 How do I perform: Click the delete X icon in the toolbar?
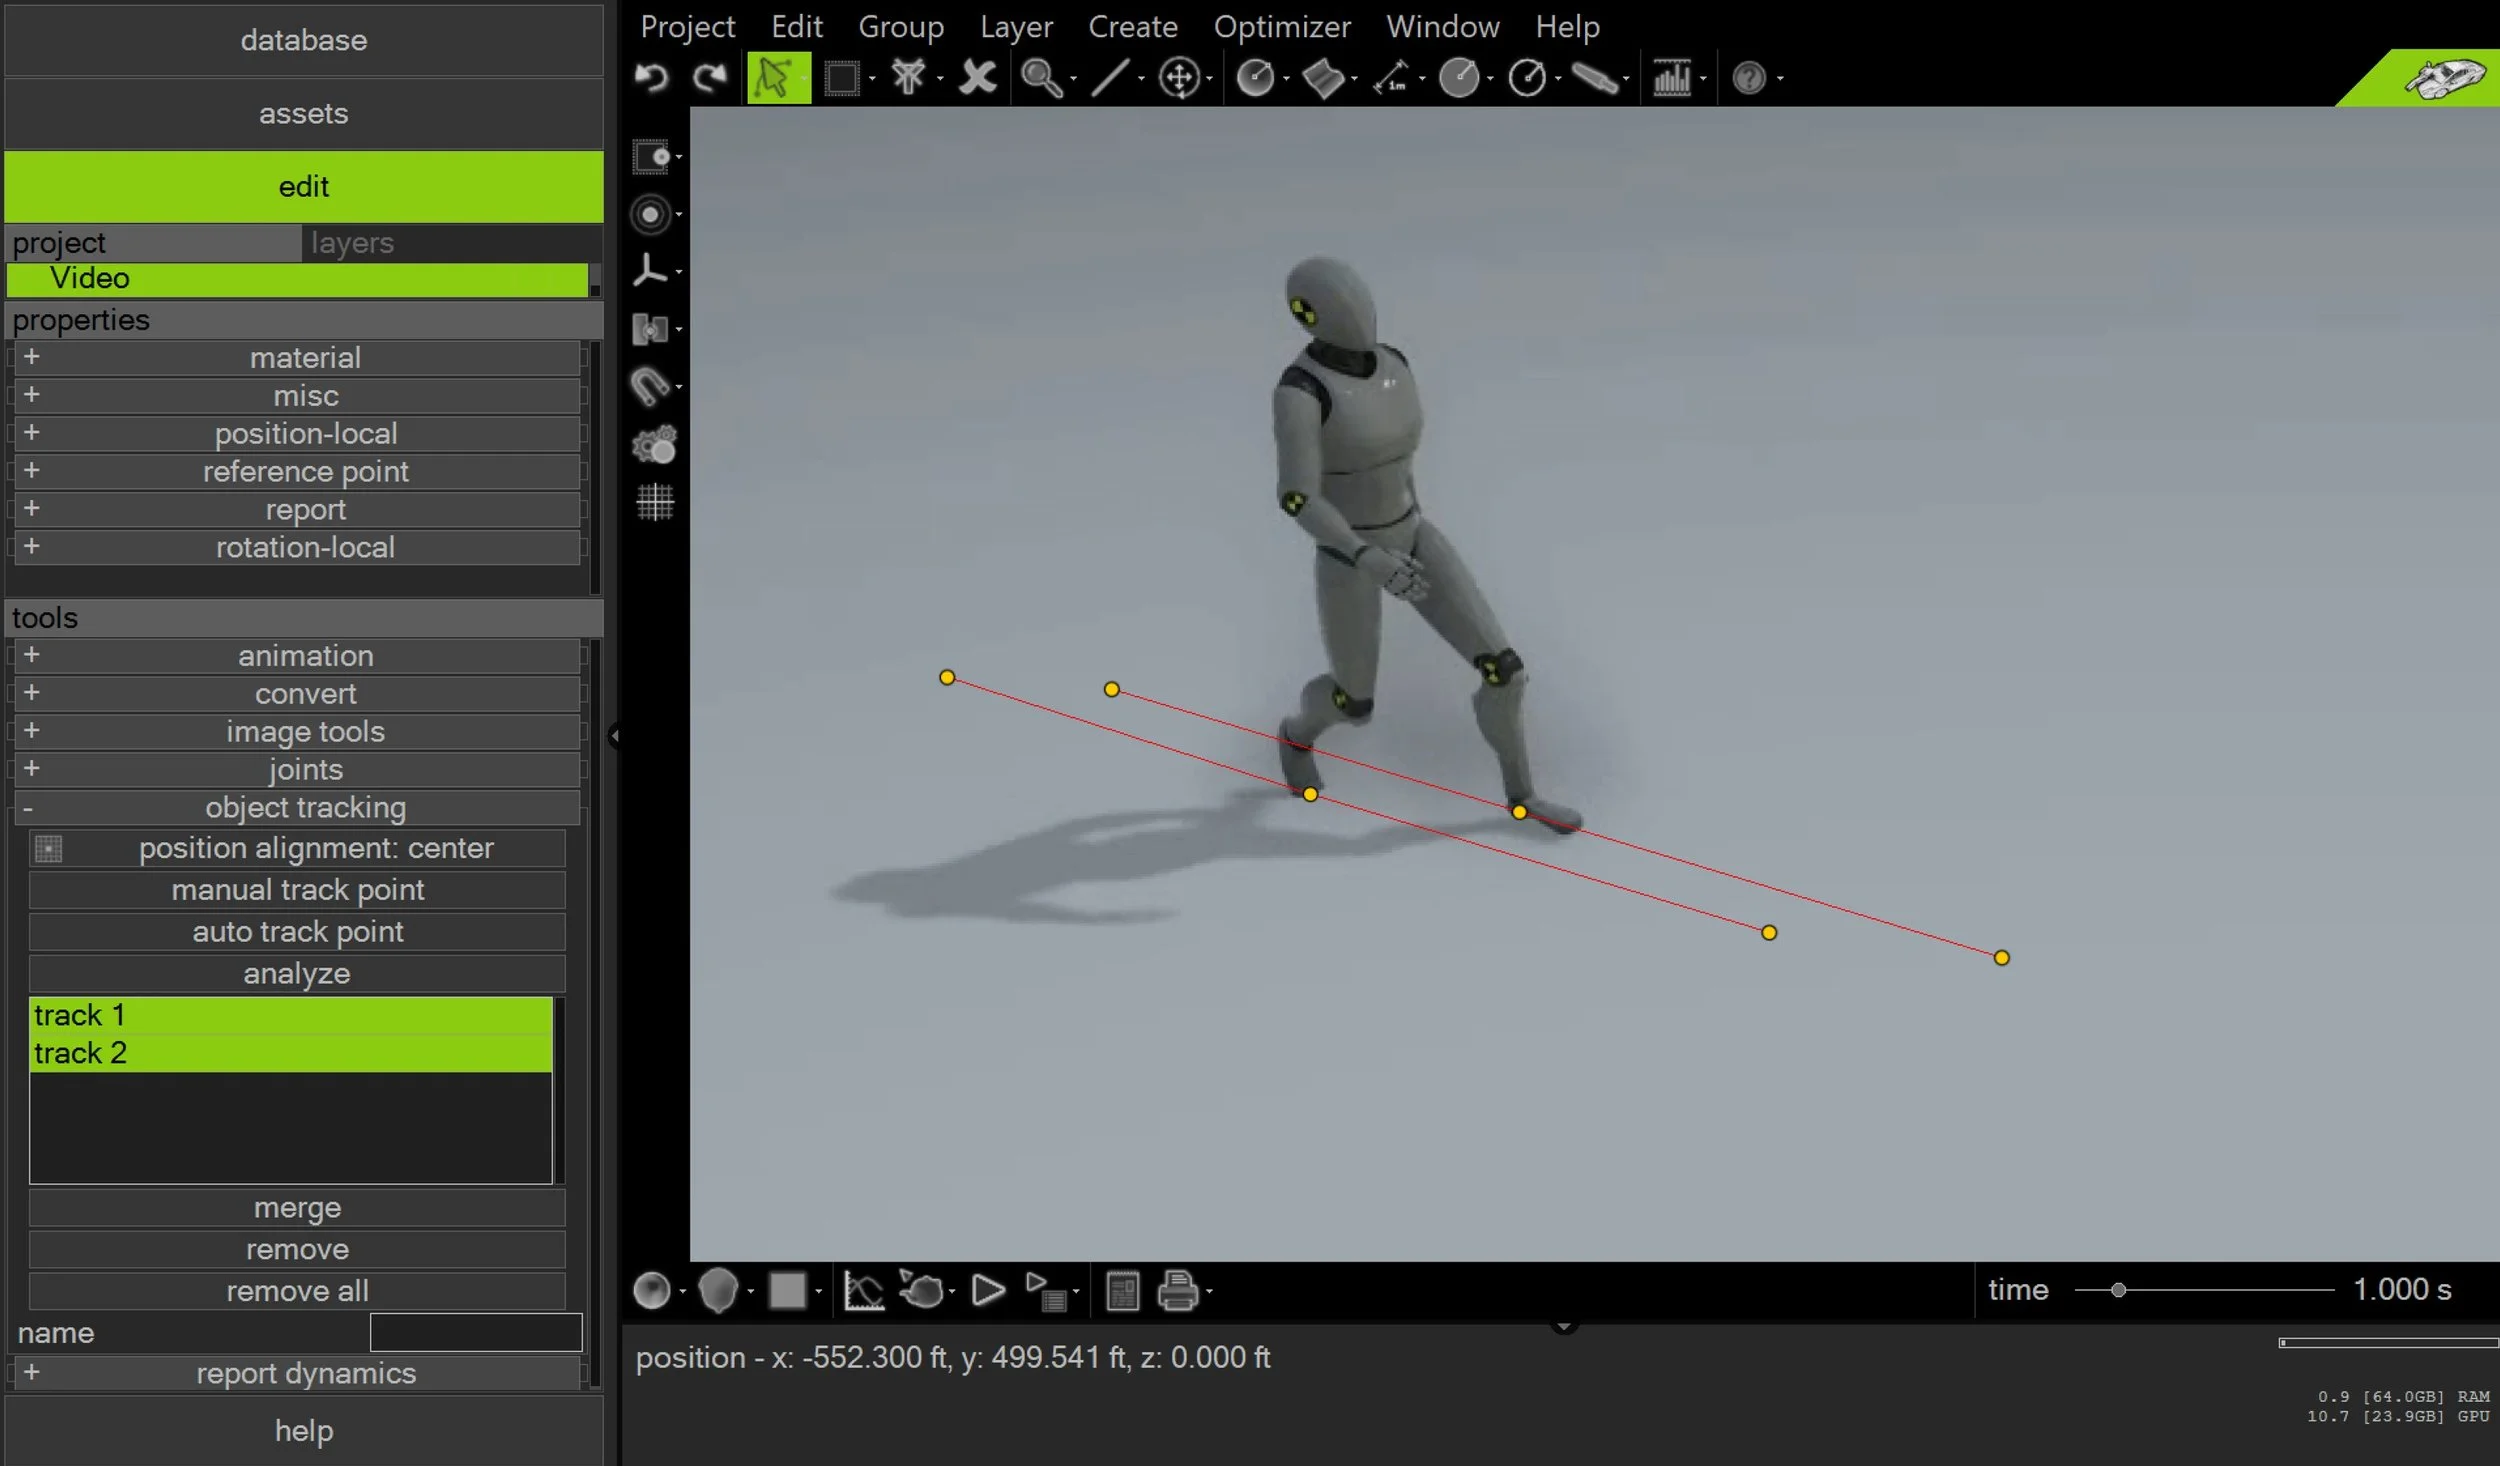[977, 77]
